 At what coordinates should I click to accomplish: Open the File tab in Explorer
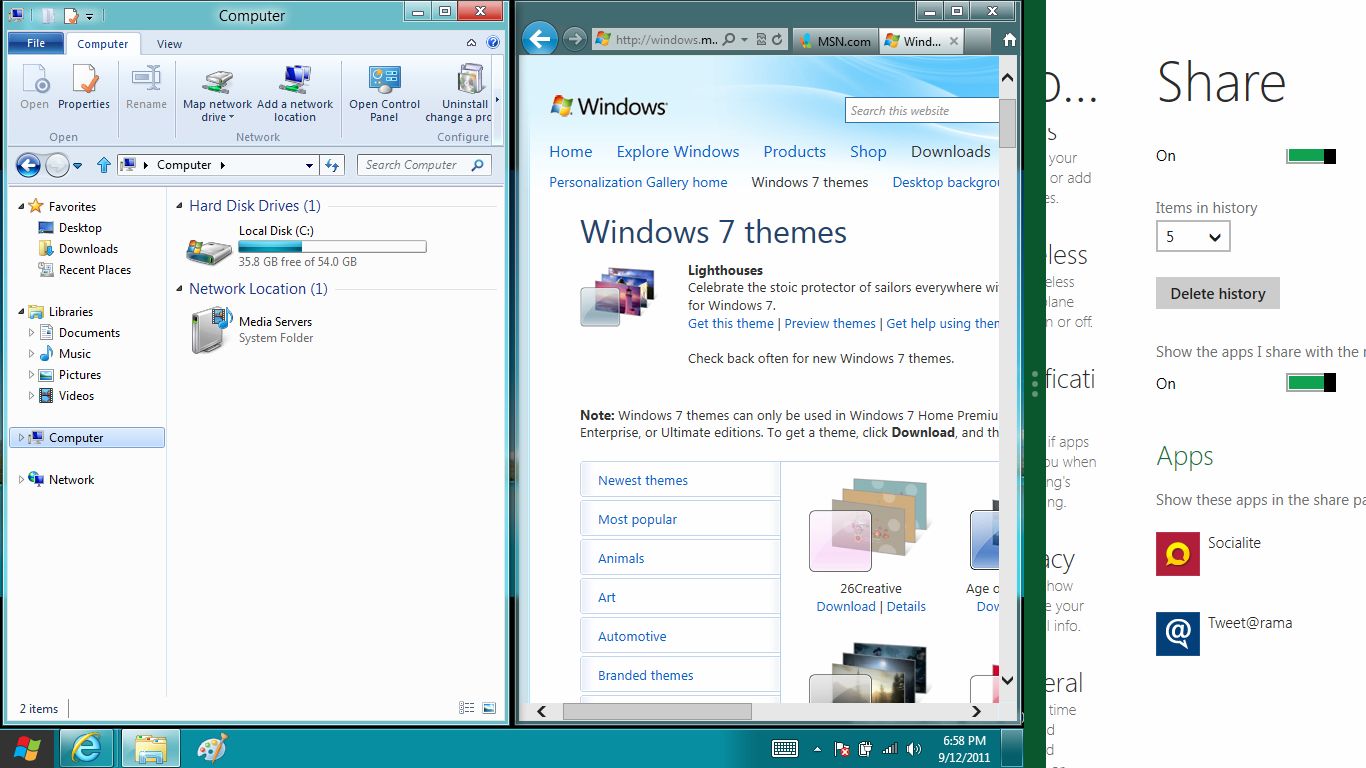point(36,43)
